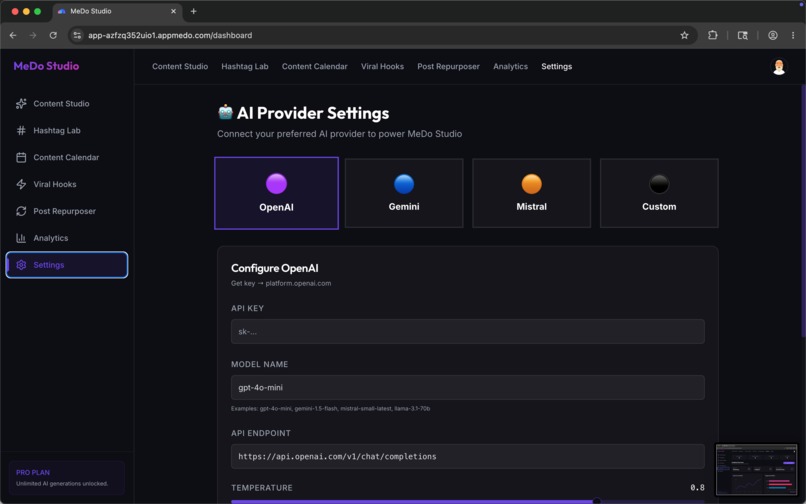Click the Temperature slider handle
The image size is (806, 504).
coord(596,501)
